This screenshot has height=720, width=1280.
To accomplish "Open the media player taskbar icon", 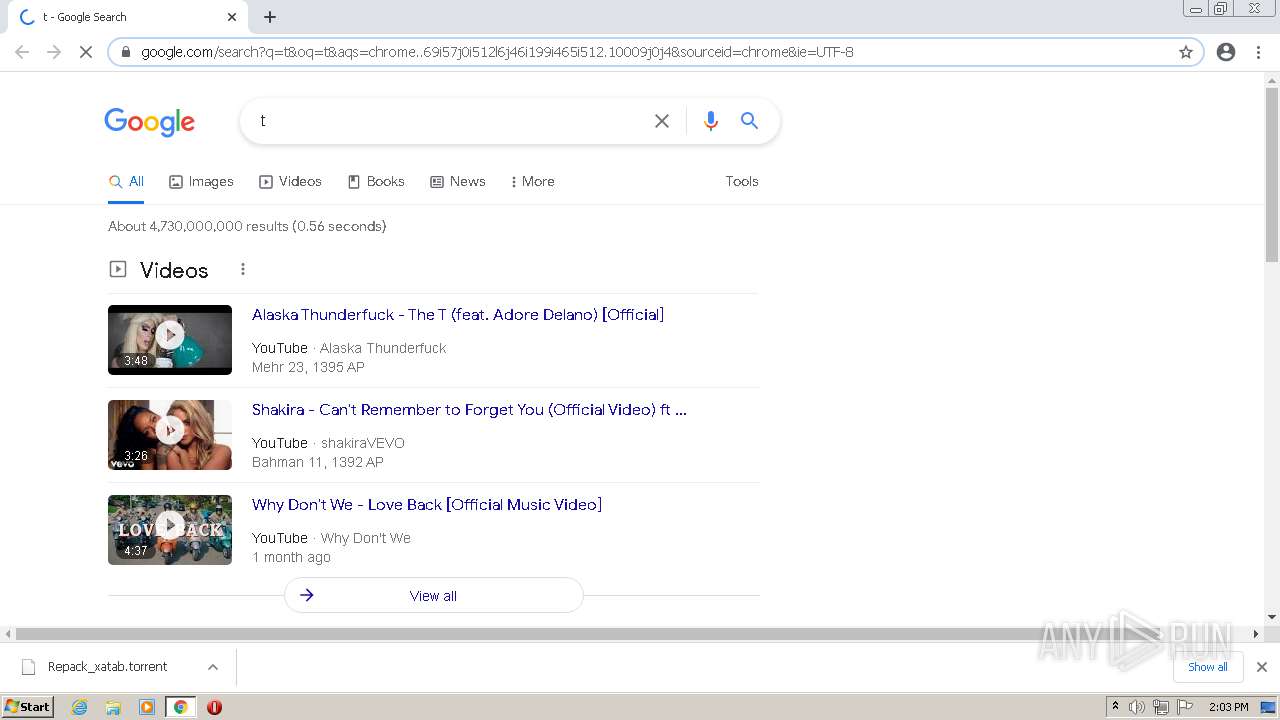I will click(147, 707).
